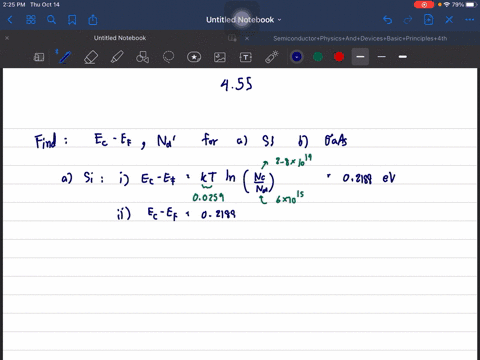Open the more options ellipsis menu
The height and width of the screenshot is (360, 480).
tap(469, 20)
